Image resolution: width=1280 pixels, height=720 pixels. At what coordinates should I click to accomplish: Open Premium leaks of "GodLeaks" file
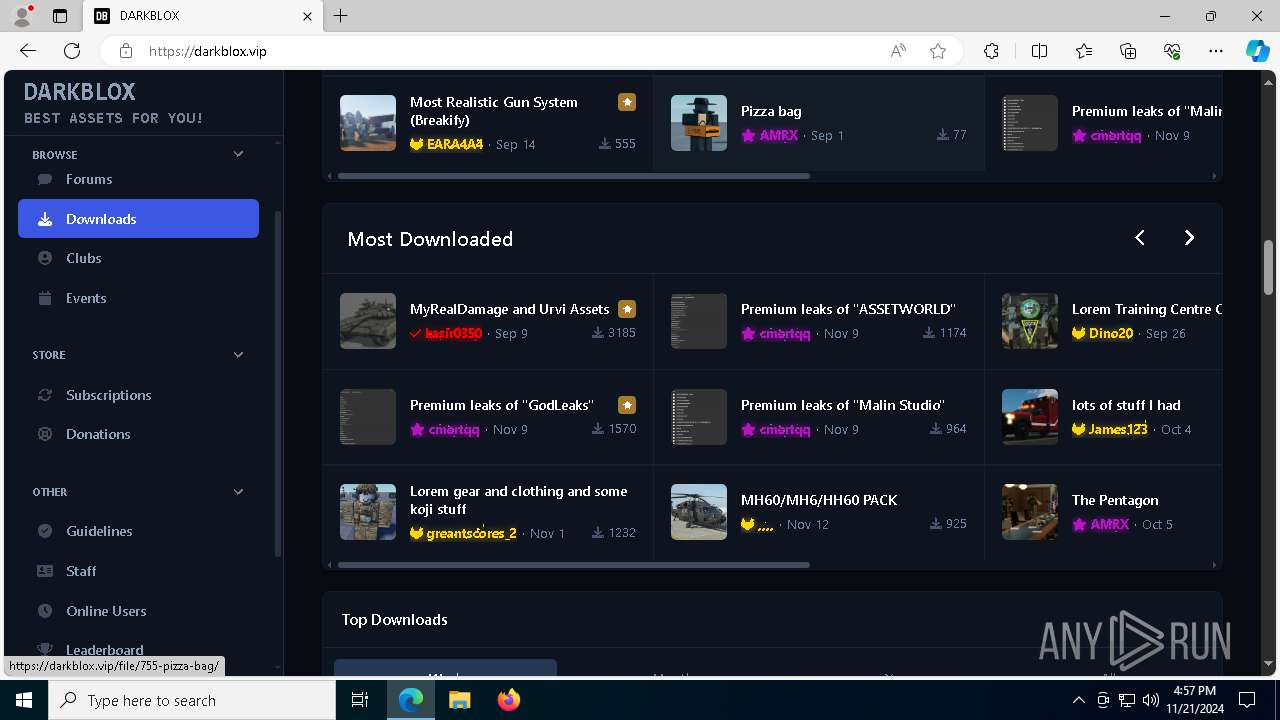(x=502, y=405)
